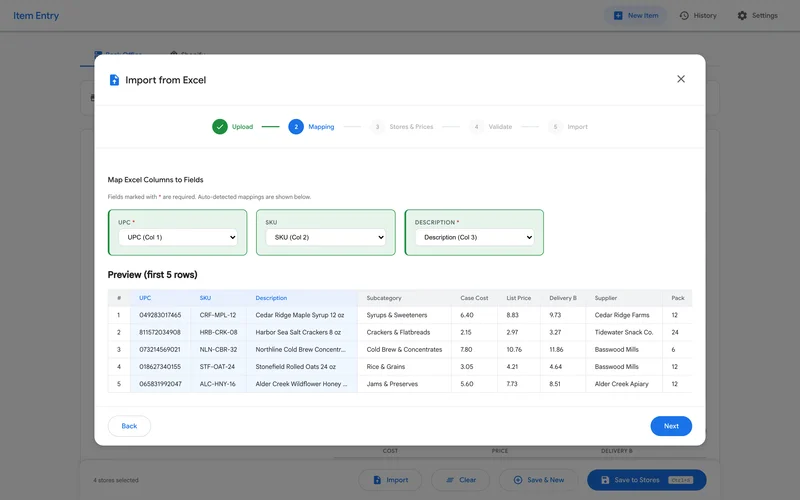Click UPC cell 073214569021
The width and height of the screenshot is (800, 500).
point(160,349)
